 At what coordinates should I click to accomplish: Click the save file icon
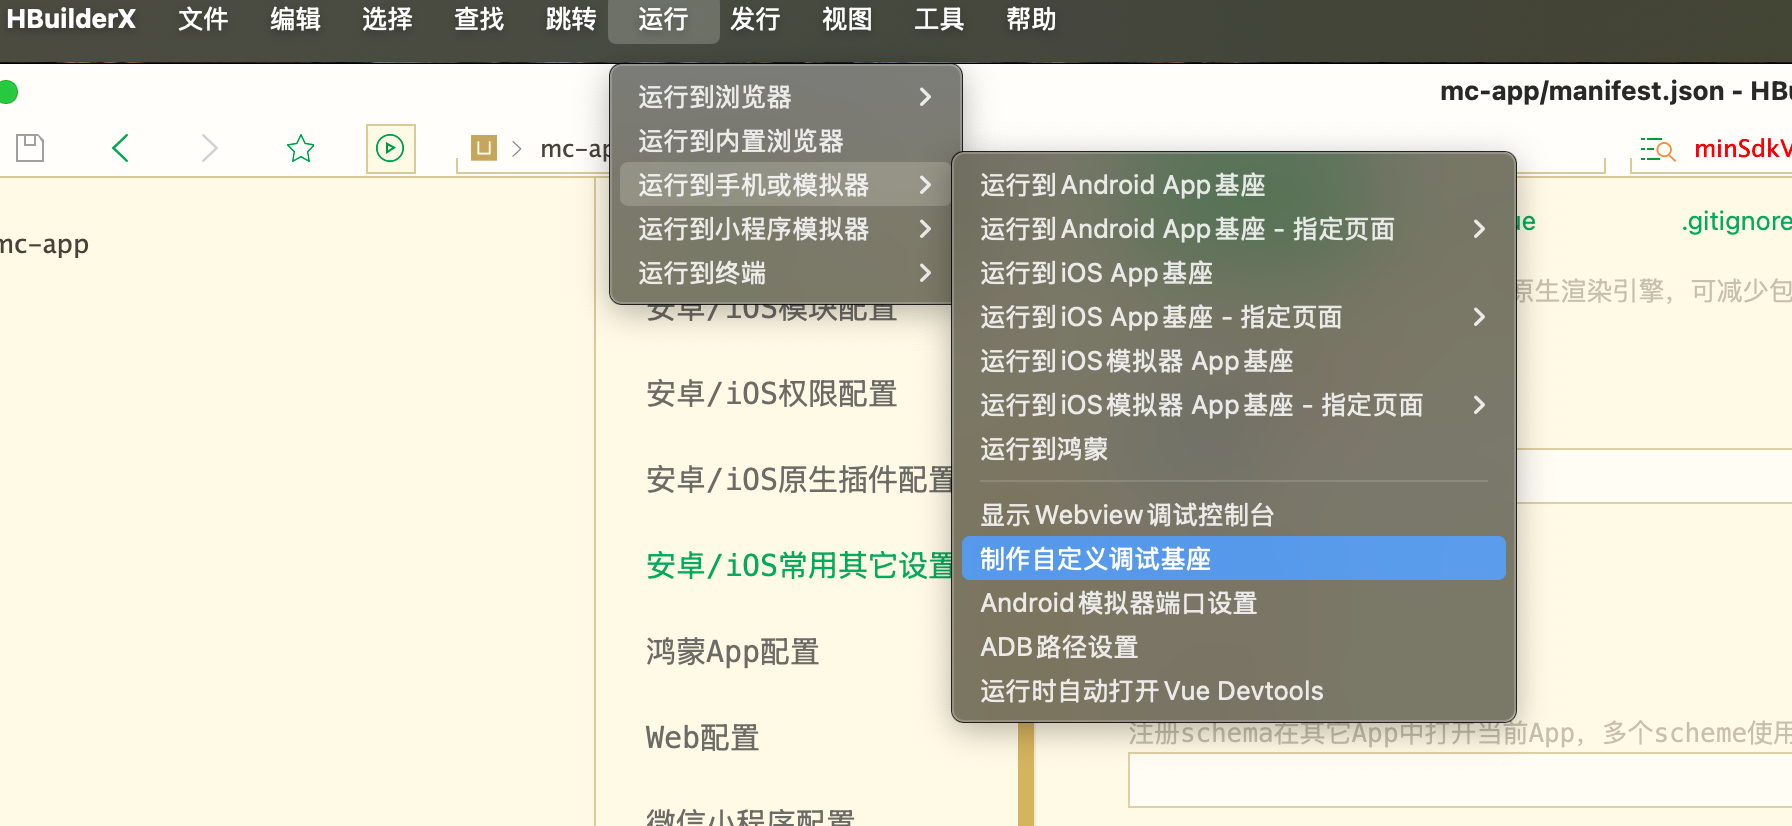click(x=30, y=148)
